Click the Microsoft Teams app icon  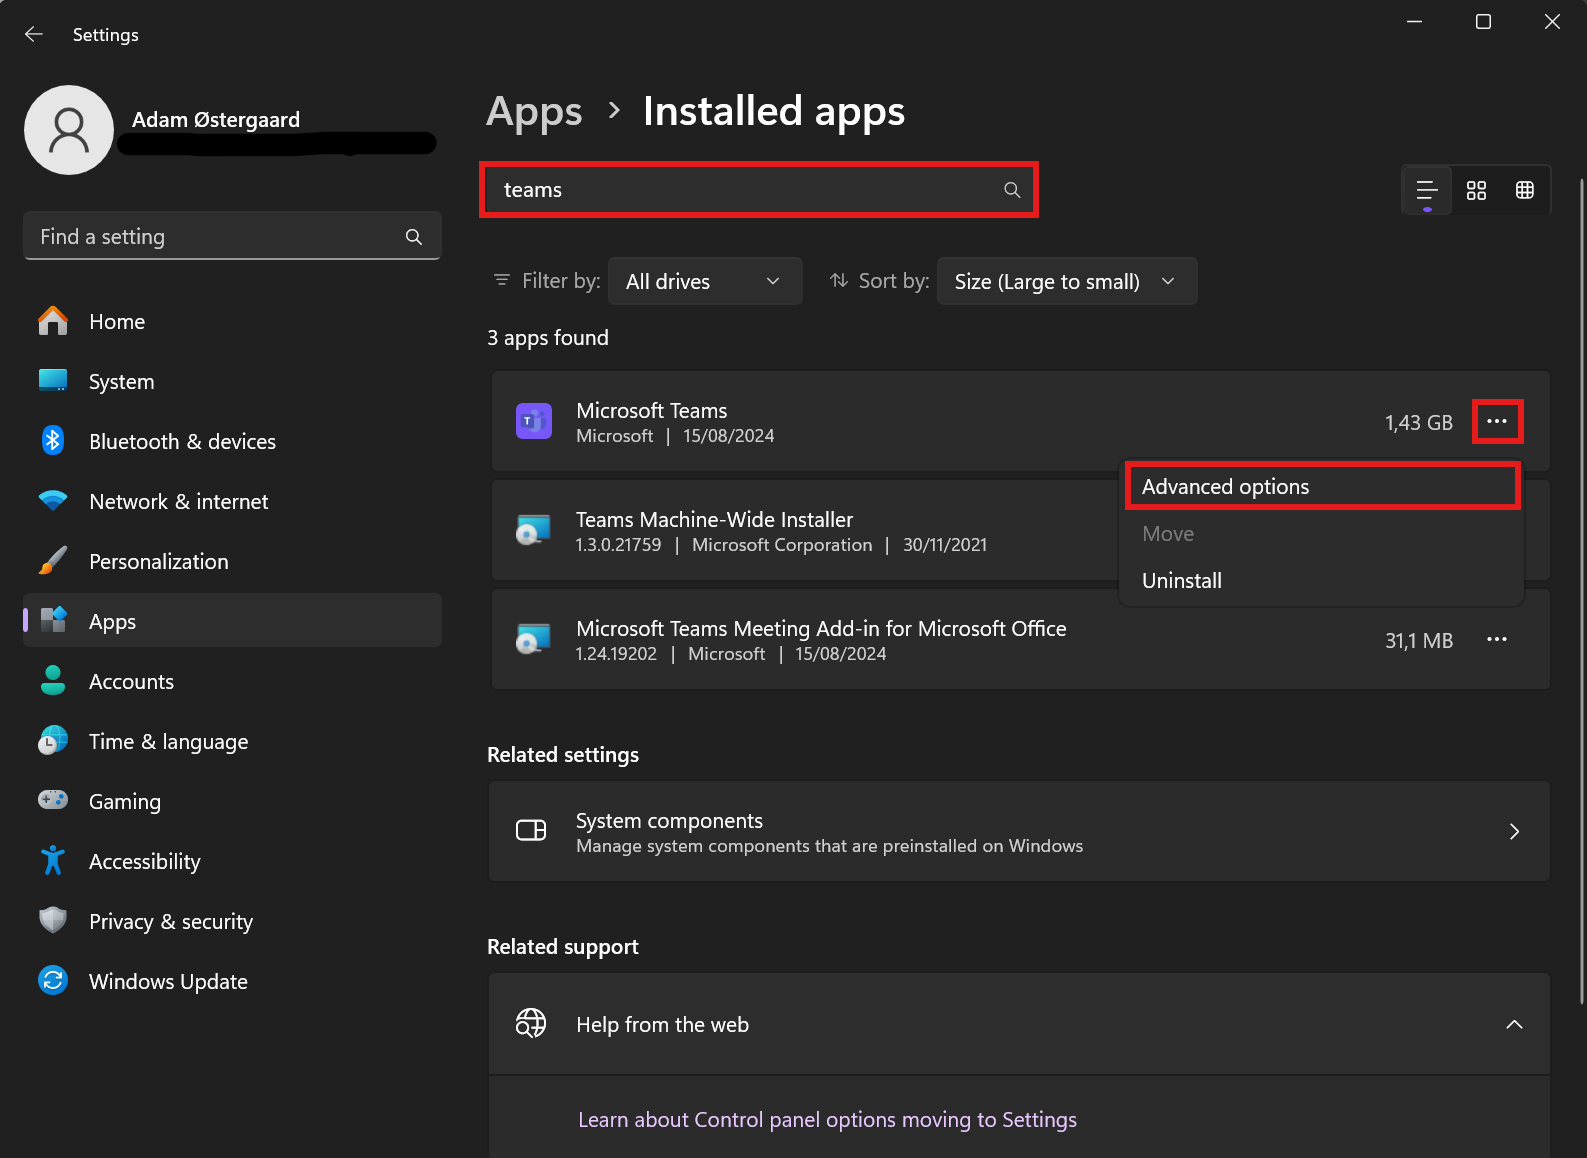click(534, 422)
